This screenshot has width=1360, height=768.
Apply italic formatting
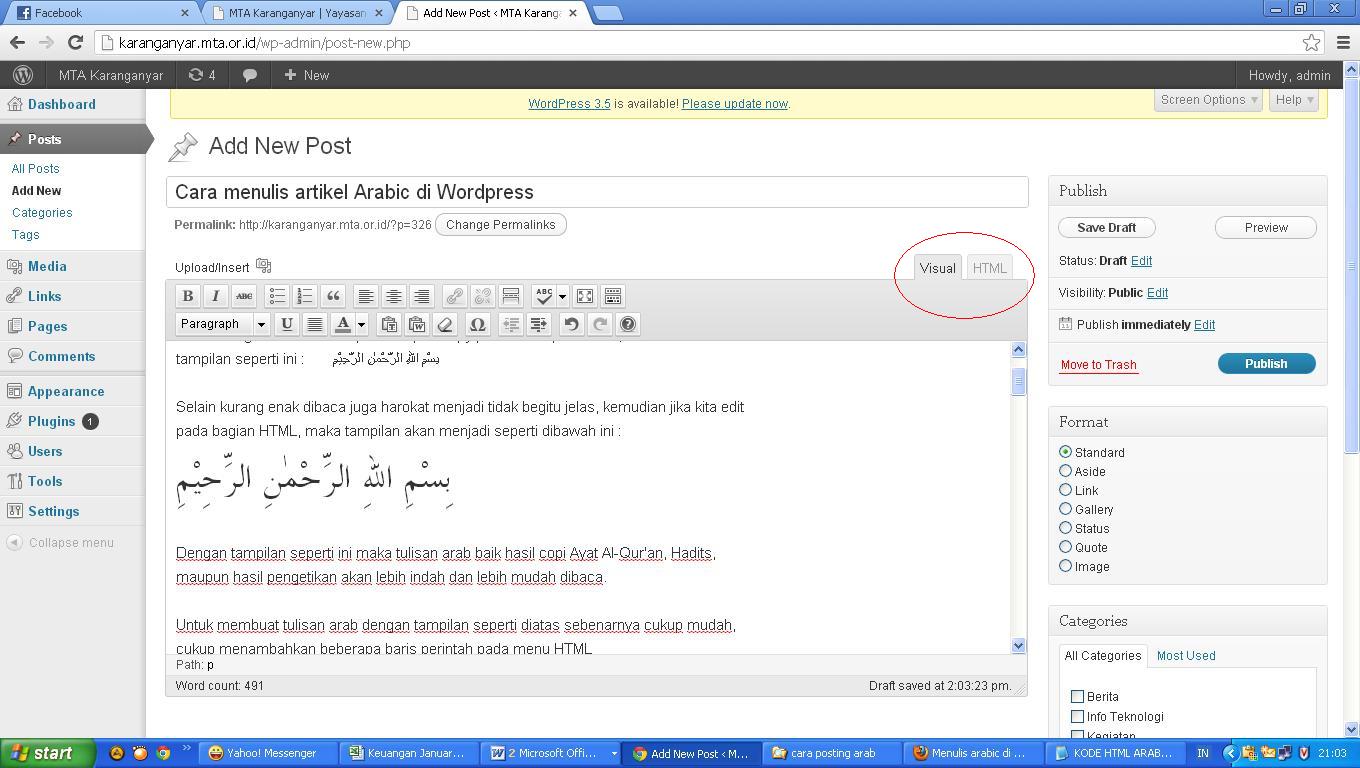pos(215,296)
